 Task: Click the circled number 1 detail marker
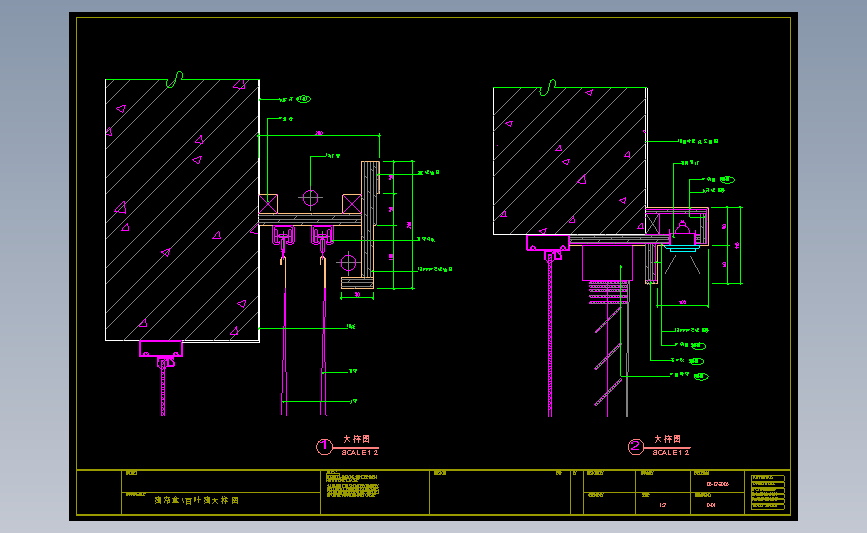coord(325,446)
